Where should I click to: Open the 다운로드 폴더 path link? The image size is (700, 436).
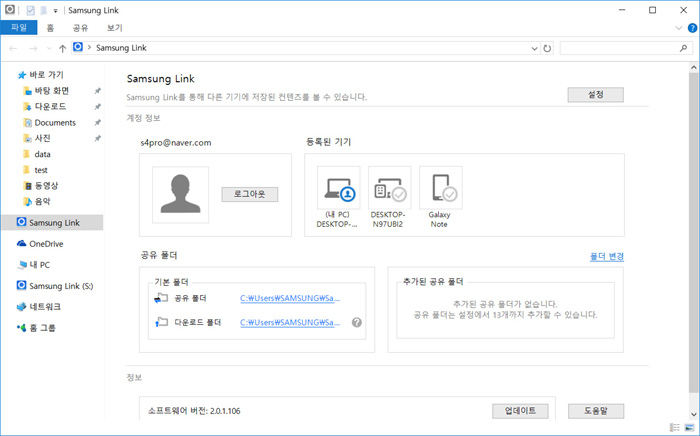click(290, 322)
